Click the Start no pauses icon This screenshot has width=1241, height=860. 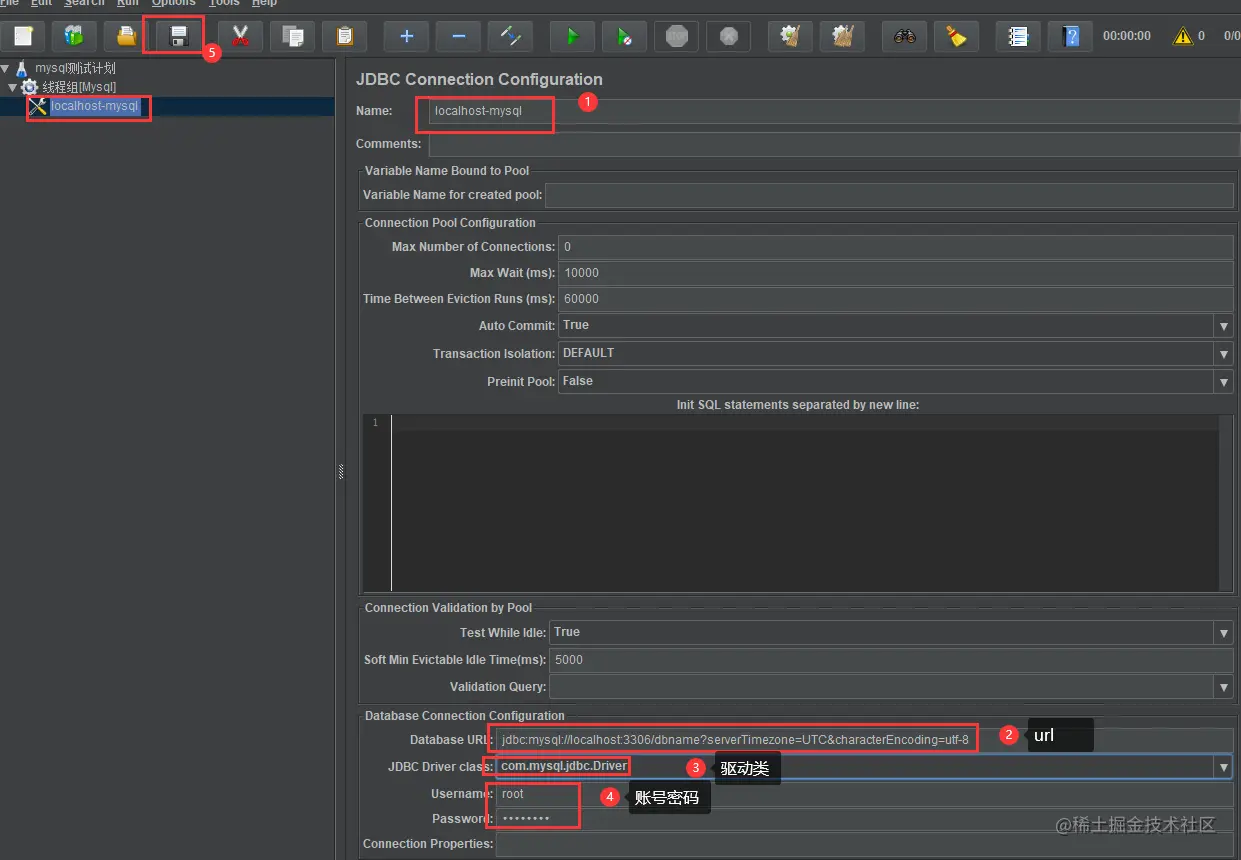click(x=624, y=37)
